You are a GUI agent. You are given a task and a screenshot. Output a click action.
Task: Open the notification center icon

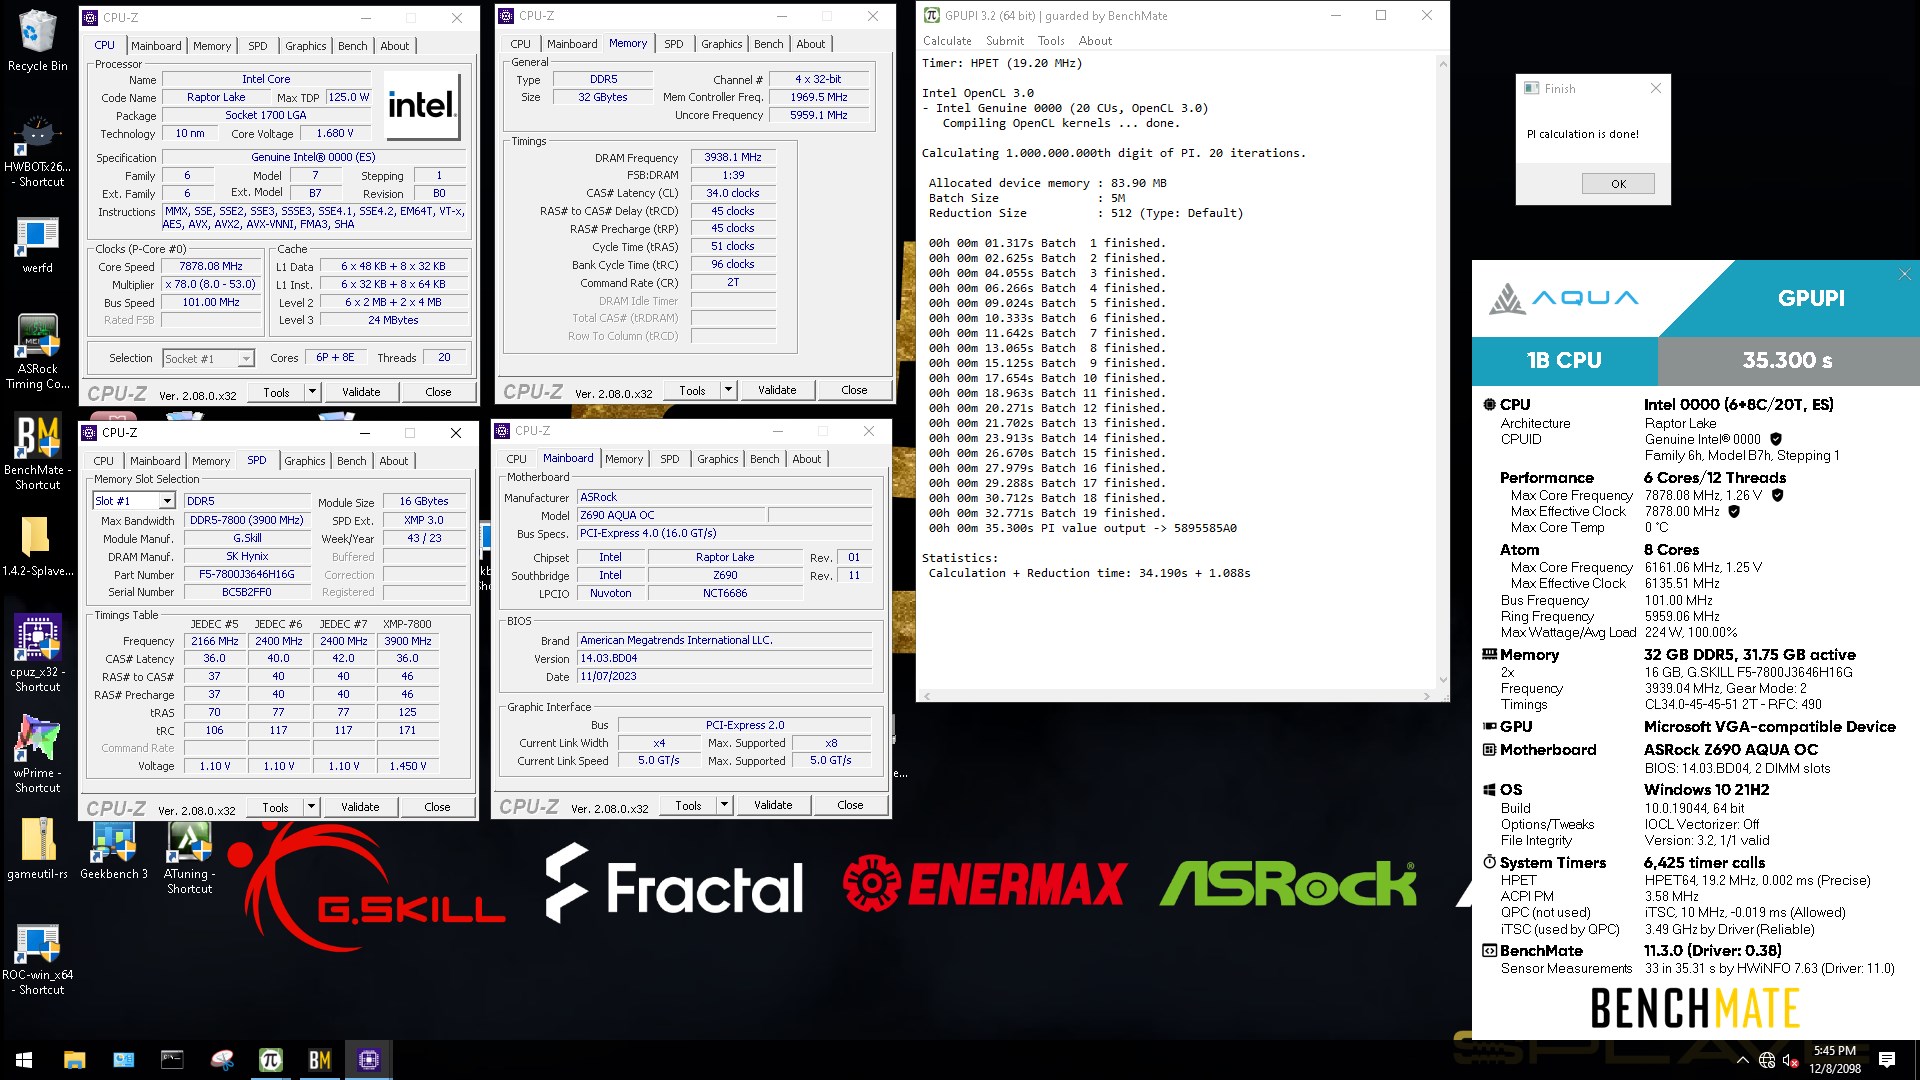pos(1887,1060)
